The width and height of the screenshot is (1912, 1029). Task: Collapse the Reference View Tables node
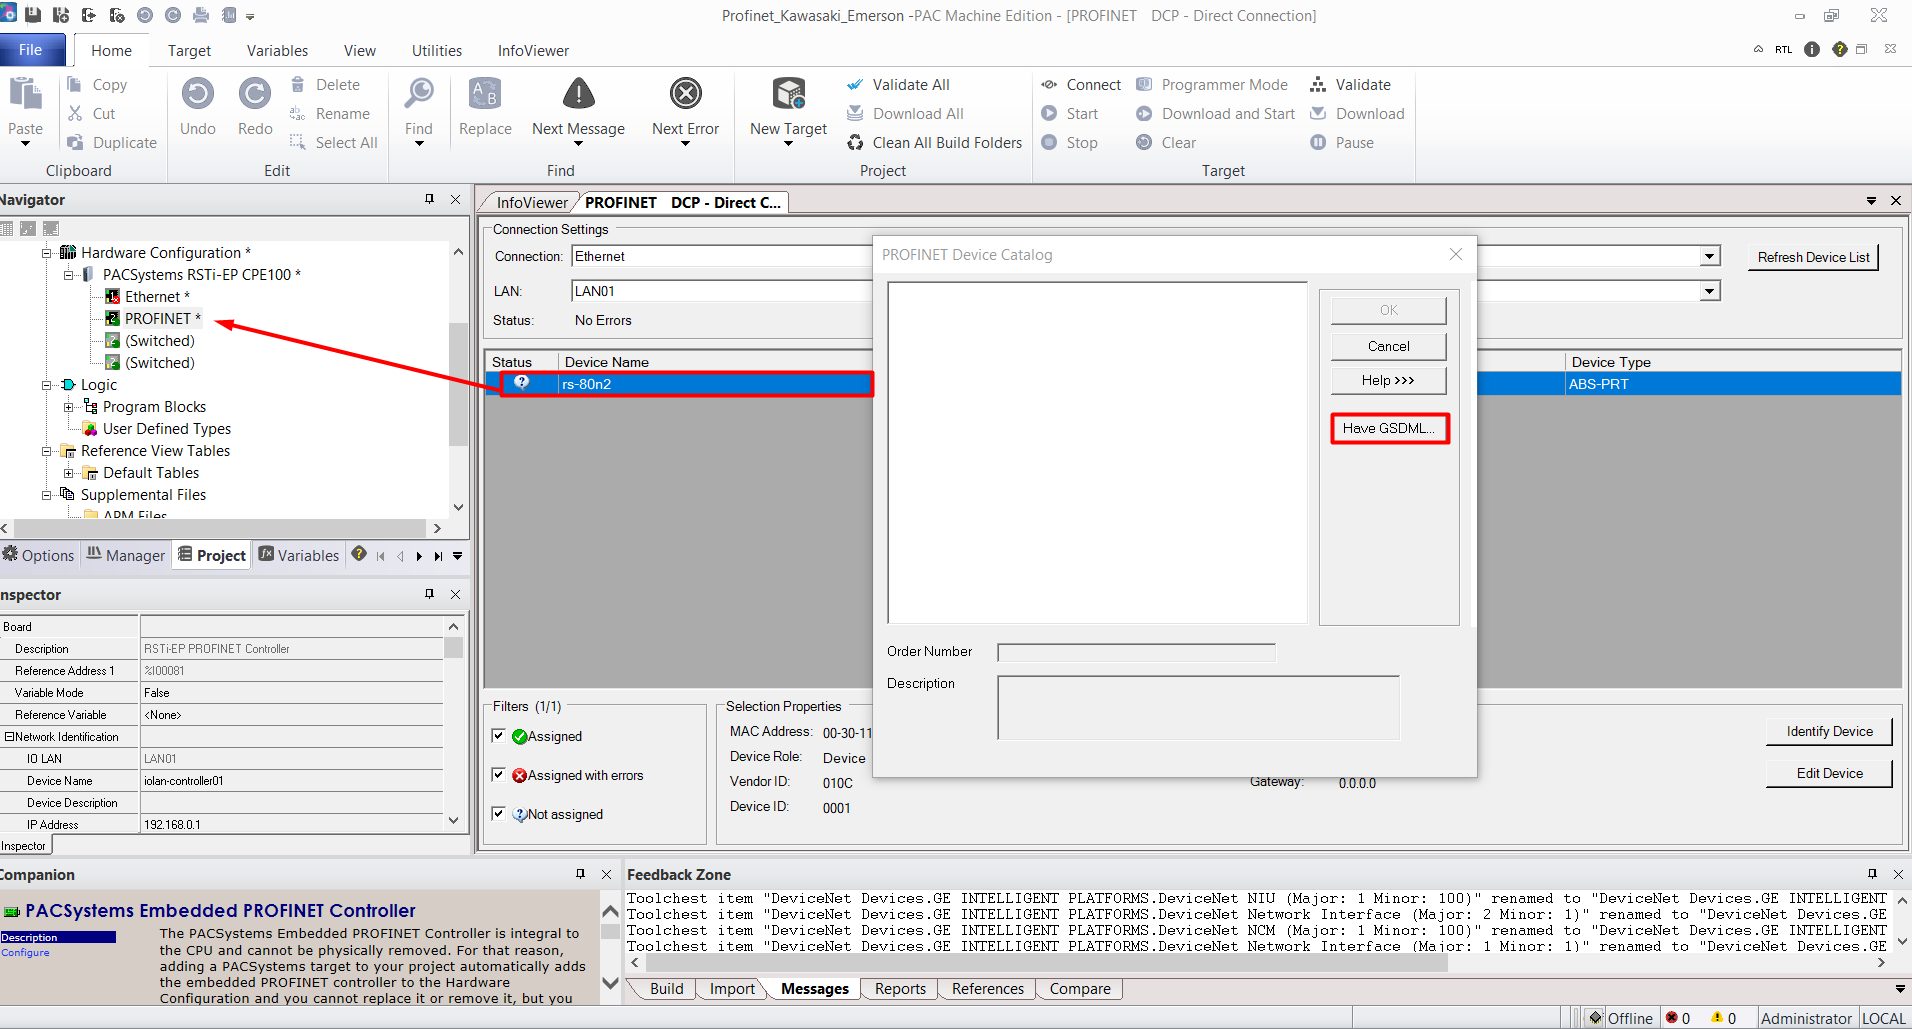[x=46, y=451]
